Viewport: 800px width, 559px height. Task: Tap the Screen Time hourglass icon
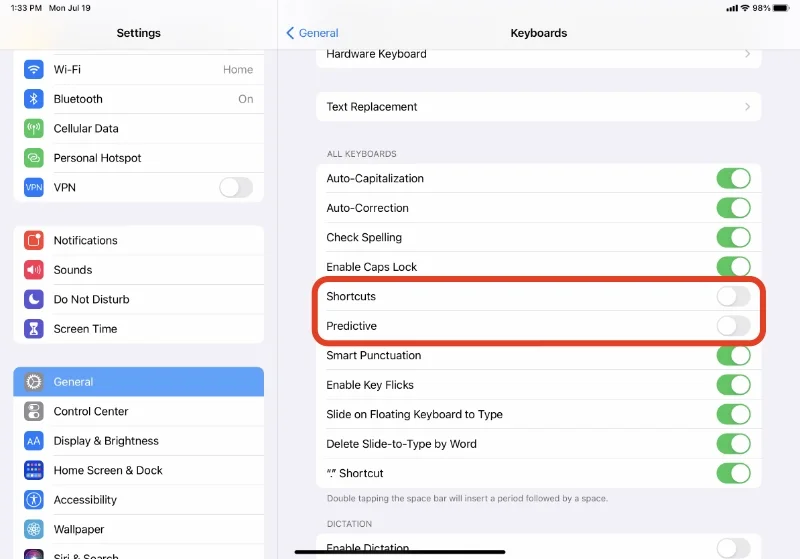(34, 329)
